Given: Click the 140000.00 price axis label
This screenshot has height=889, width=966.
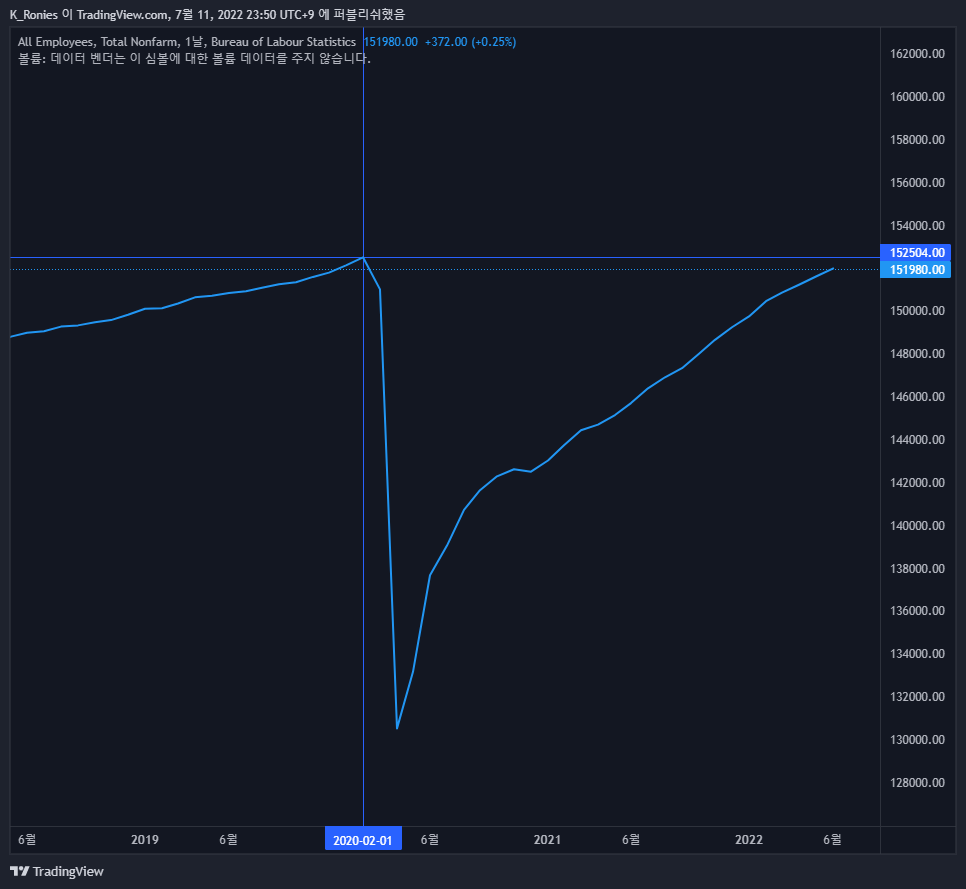Looking at the screenshot, I should [x=917, y=526].
